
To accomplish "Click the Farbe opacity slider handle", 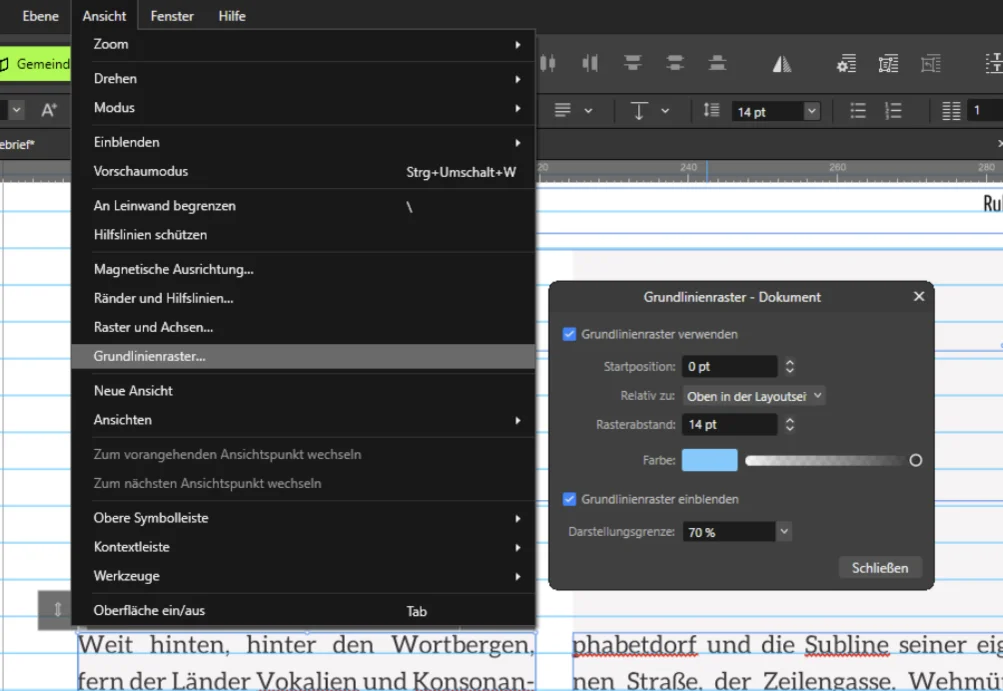I will tap(915, 460).
